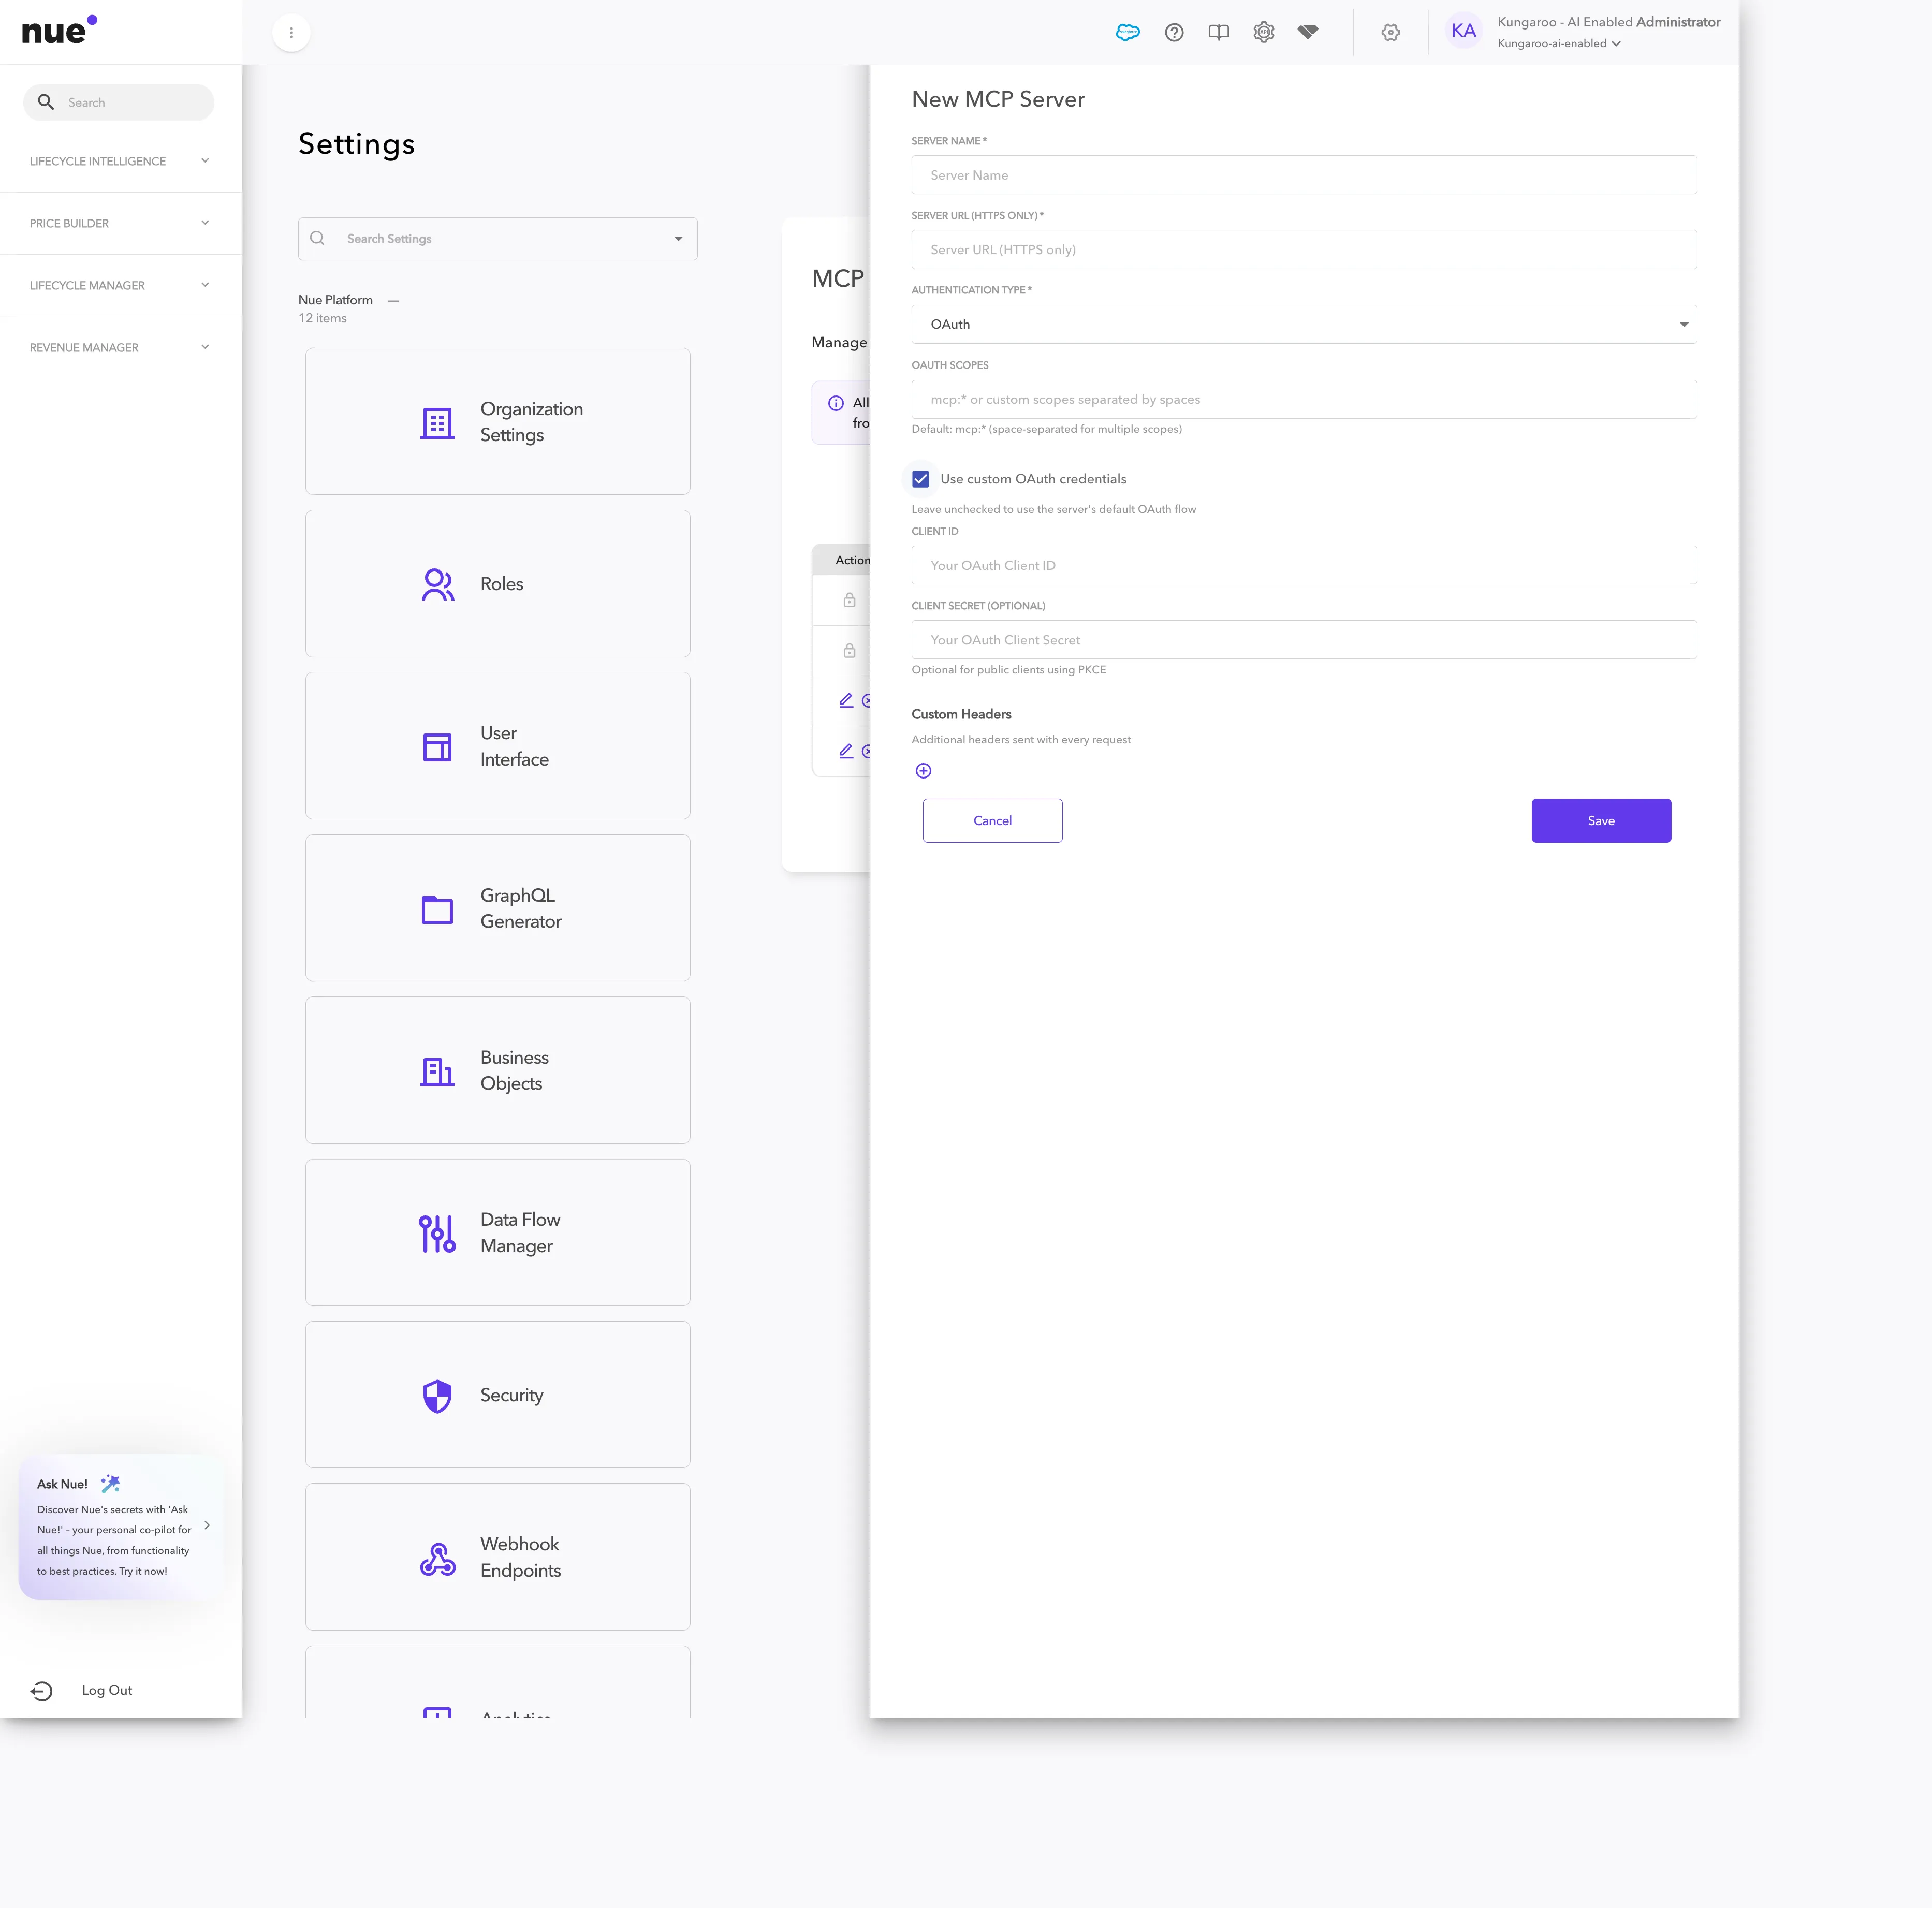Image resolution: width=1932 pixels, height=1908 pixels.
Task: Click the Cancel button
Action: coord(992,820)
